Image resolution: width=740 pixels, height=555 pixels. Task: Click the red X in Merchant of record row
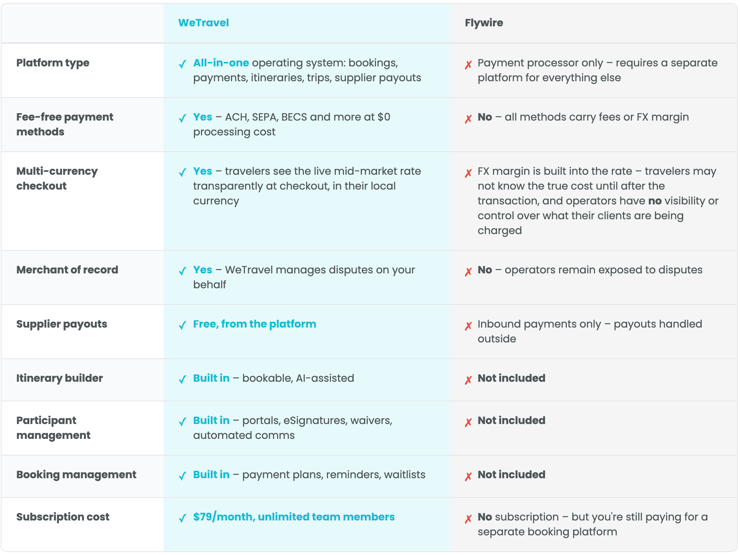[468, 271]
